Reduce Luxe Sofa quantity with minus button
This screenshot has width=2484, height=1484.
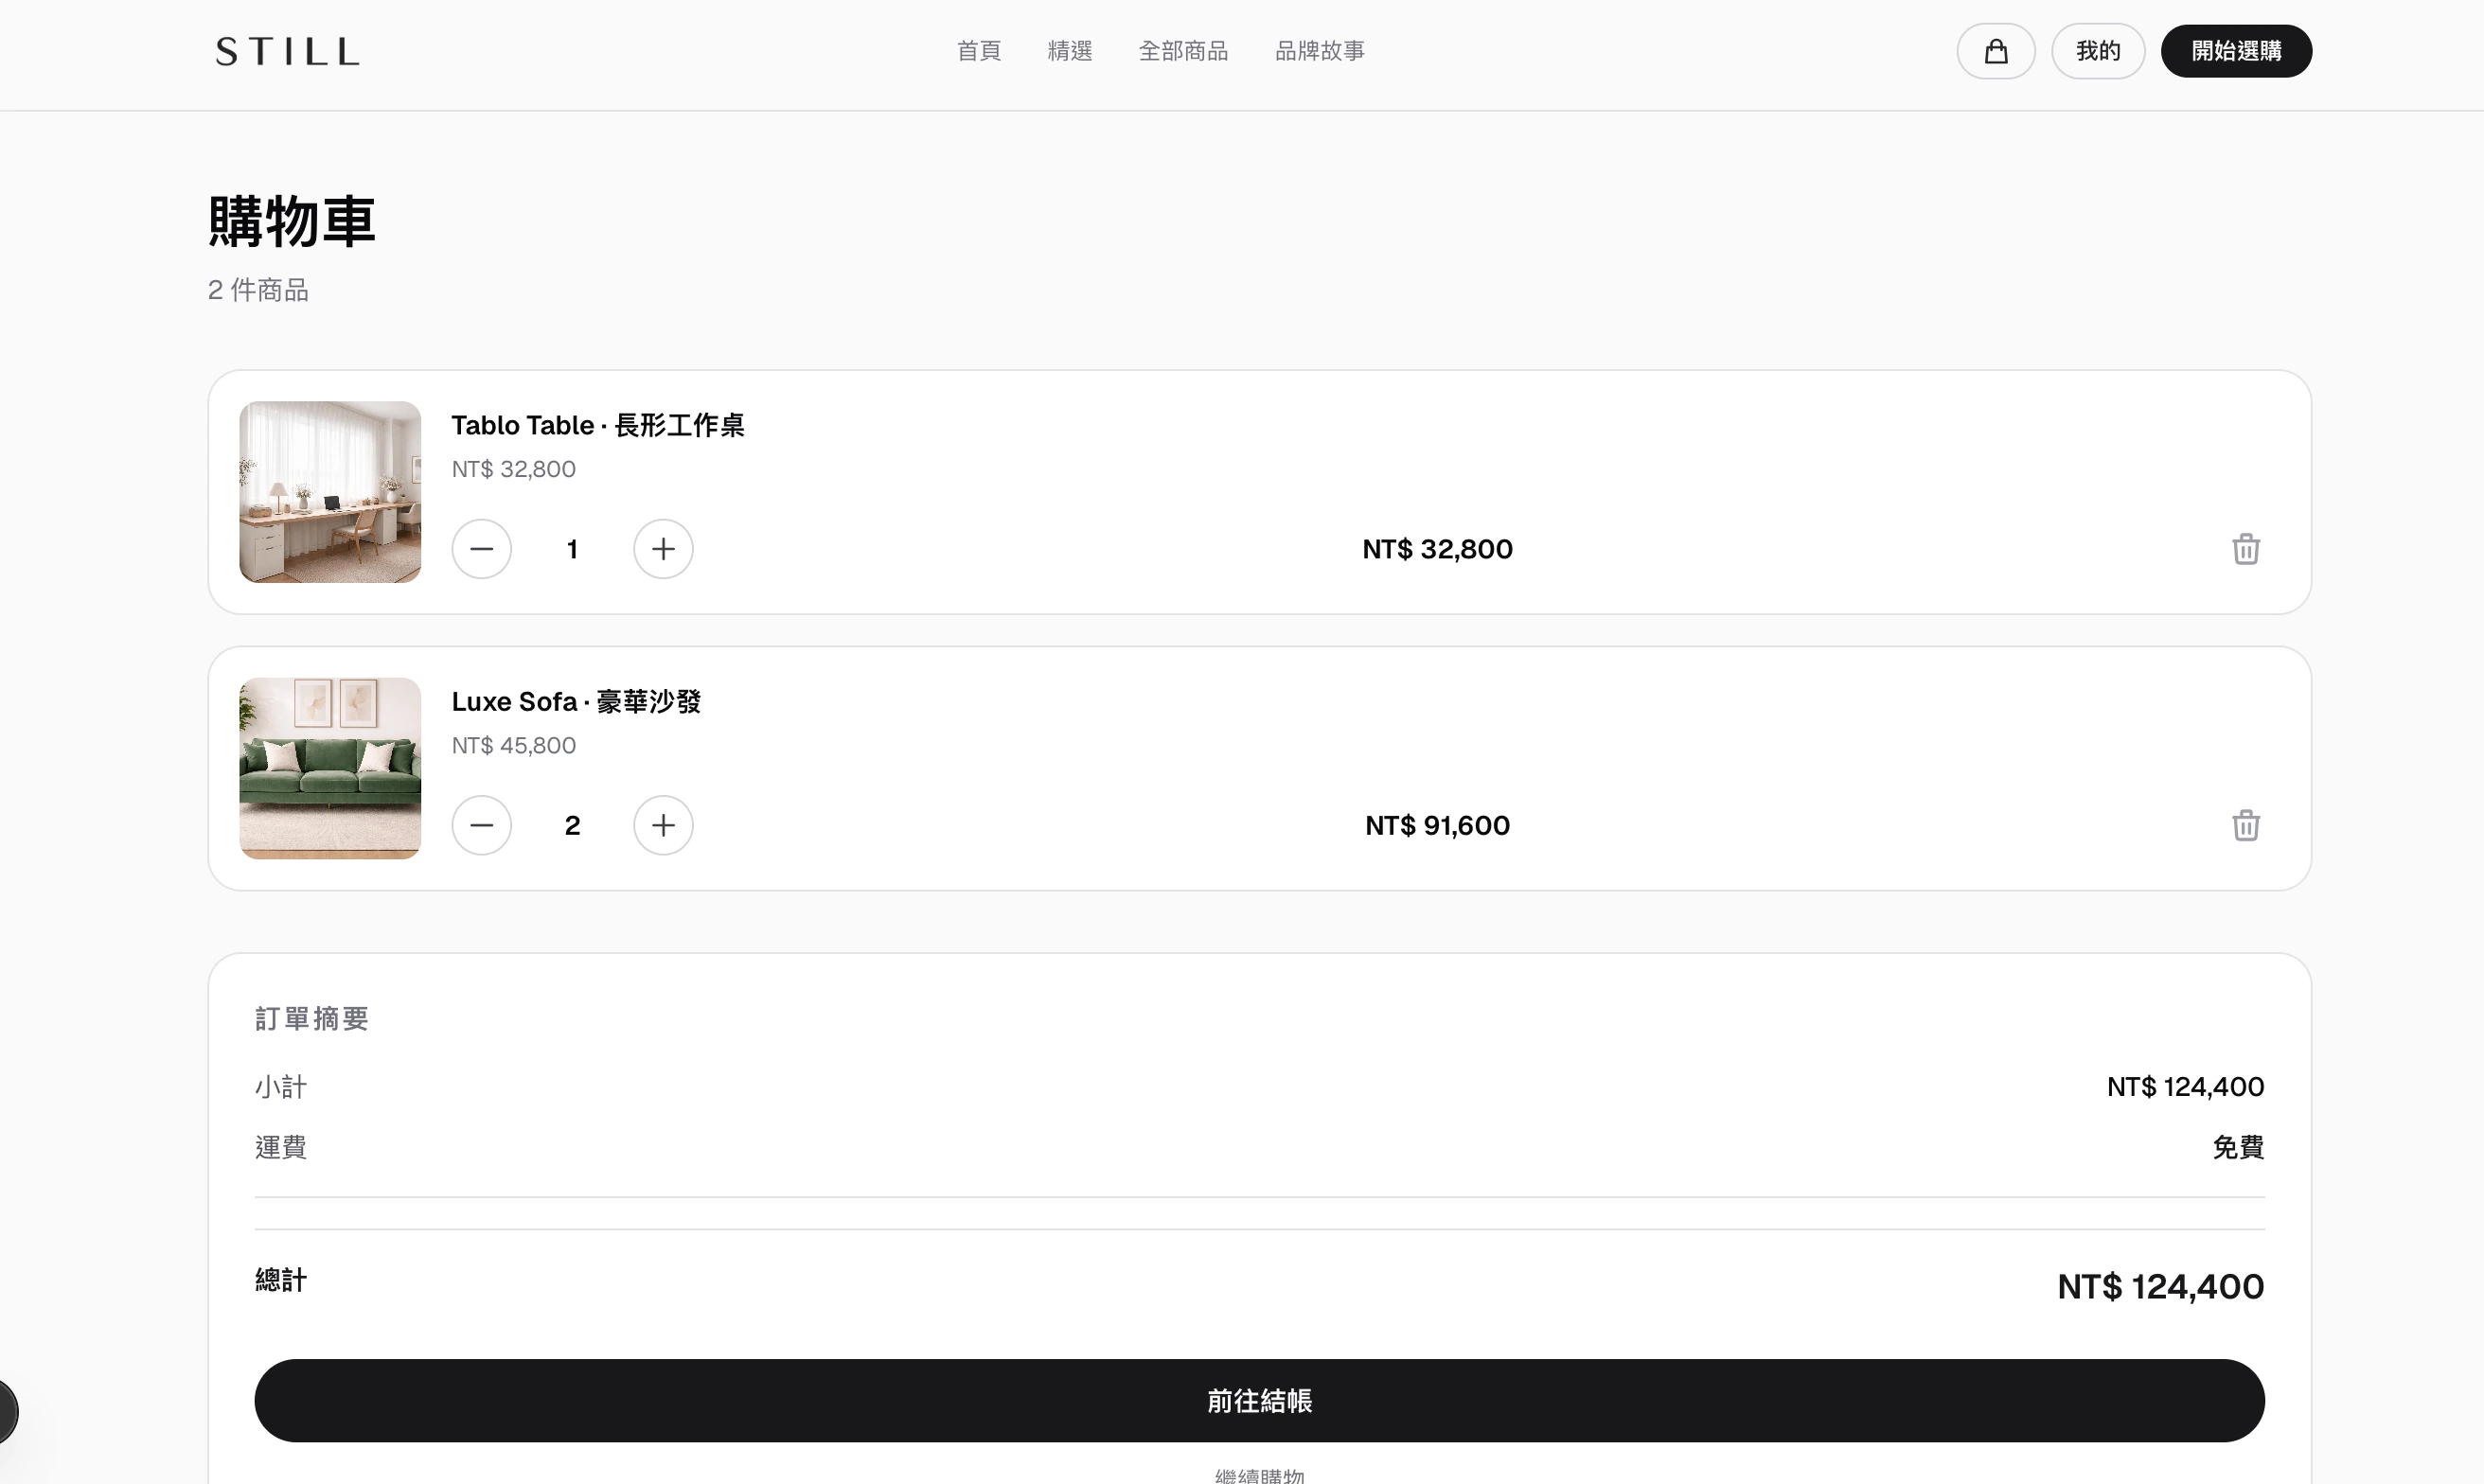pos(481,825)
